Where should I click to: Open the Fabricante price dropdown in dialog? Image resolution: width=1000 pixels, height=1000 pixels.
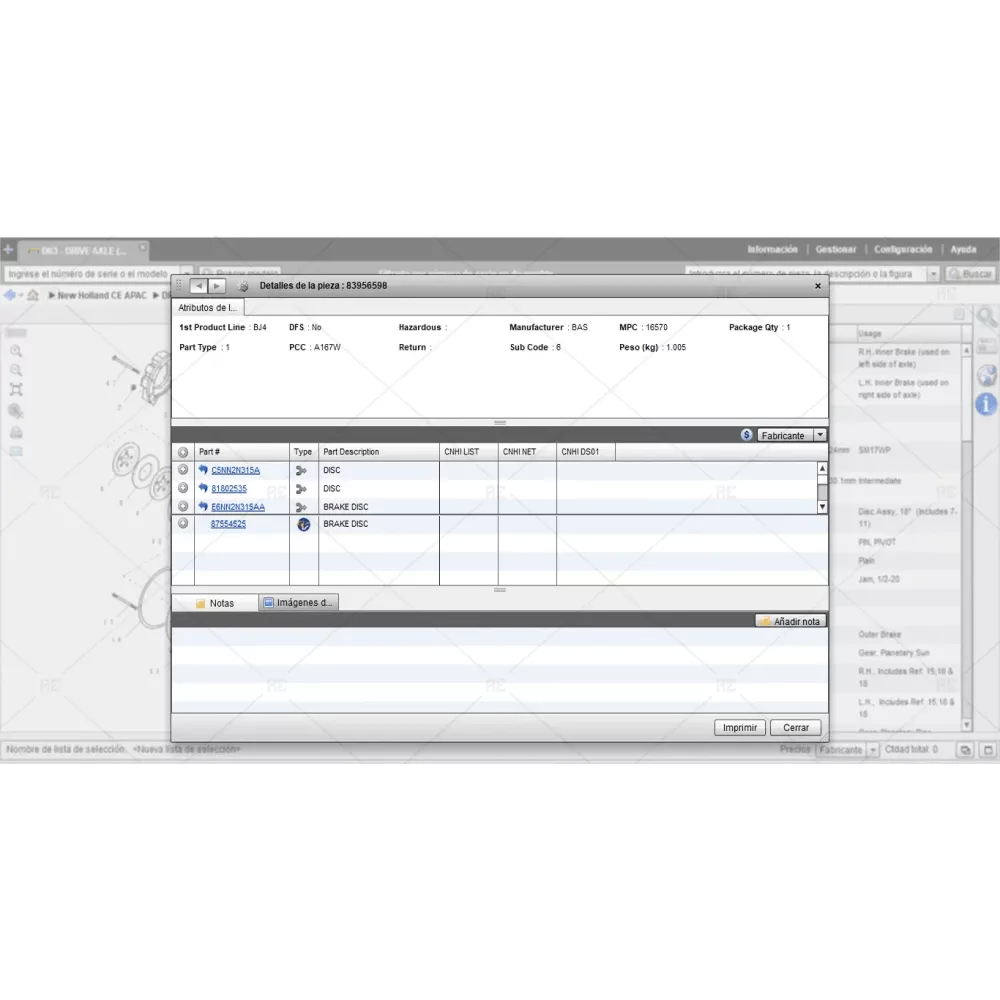point(820,435)
